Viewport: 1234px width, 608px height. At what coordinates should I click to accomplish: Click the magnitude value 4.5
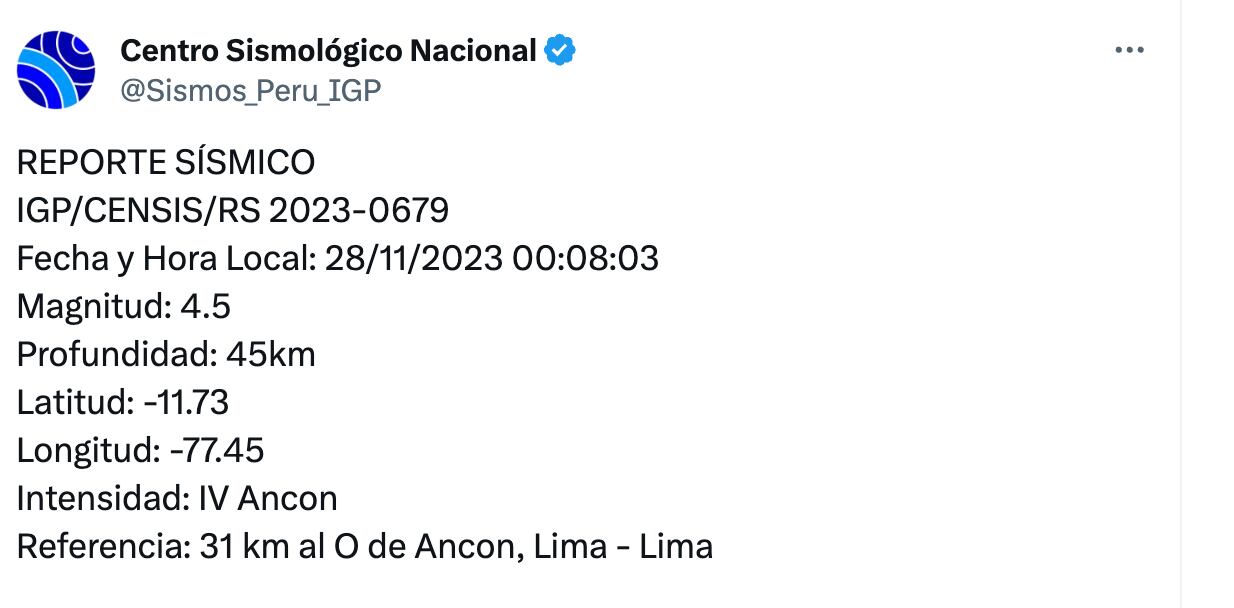pyautogui.click(x=206, y=307)
